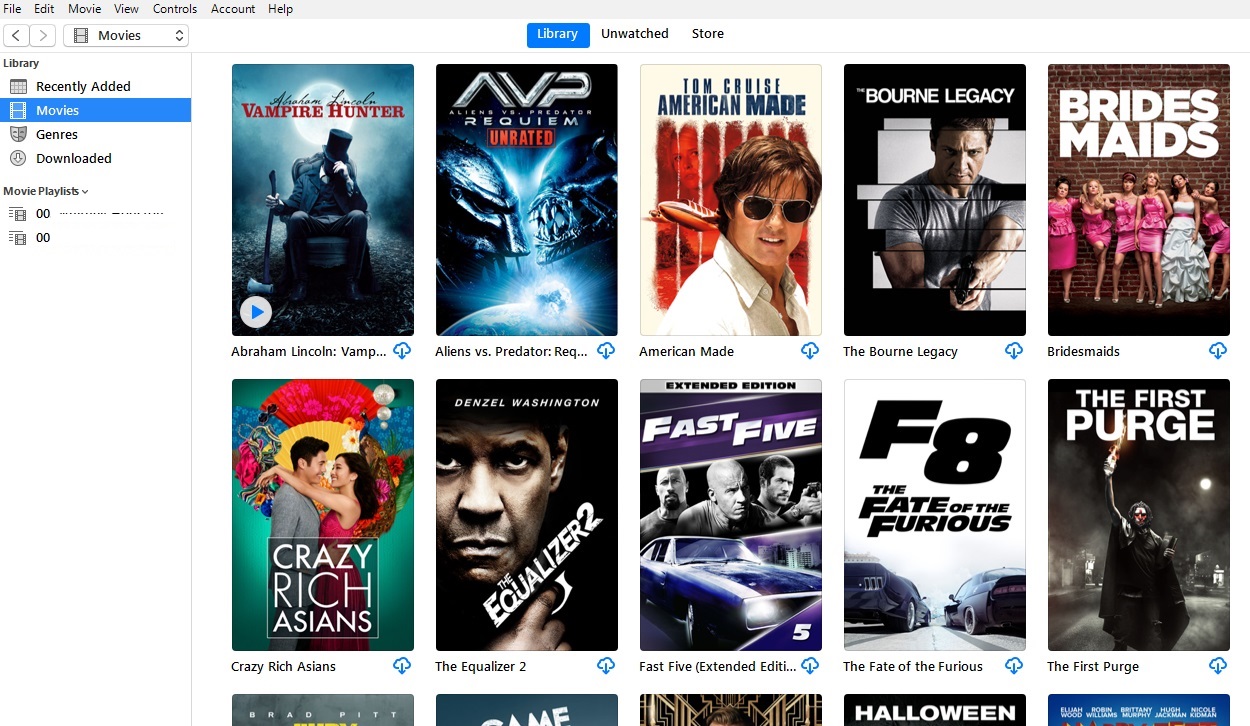The height and width of the screenshot is (726, 1250).
Task: Open the Account menu
Action: coord(233,8)
